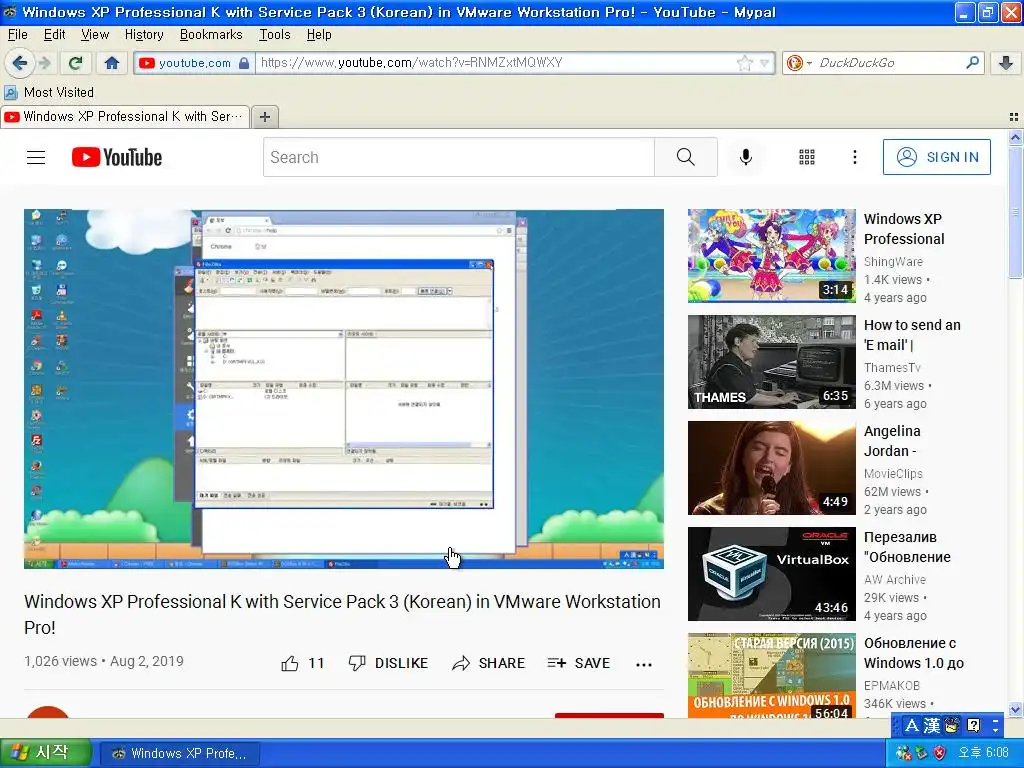Open the Angelina Jordan video thumbnail

(771, 468)
